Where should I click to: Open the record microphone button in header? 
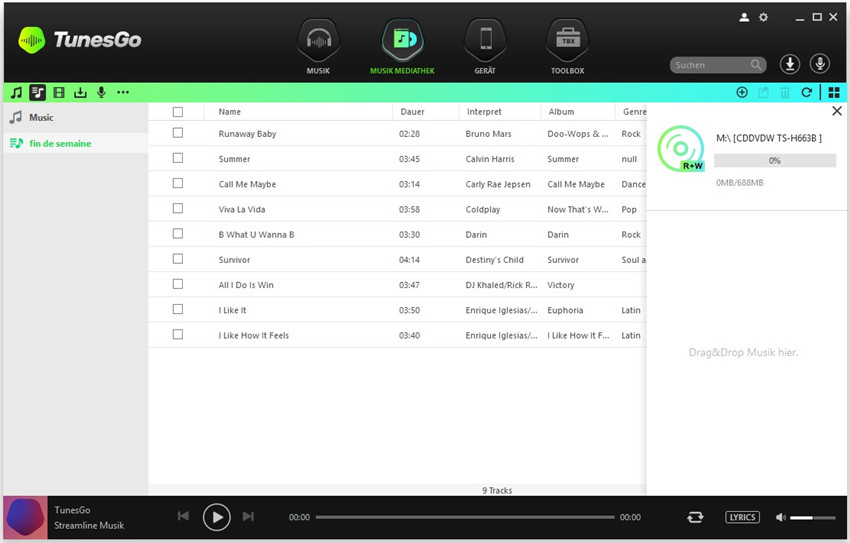coord(820,64)
